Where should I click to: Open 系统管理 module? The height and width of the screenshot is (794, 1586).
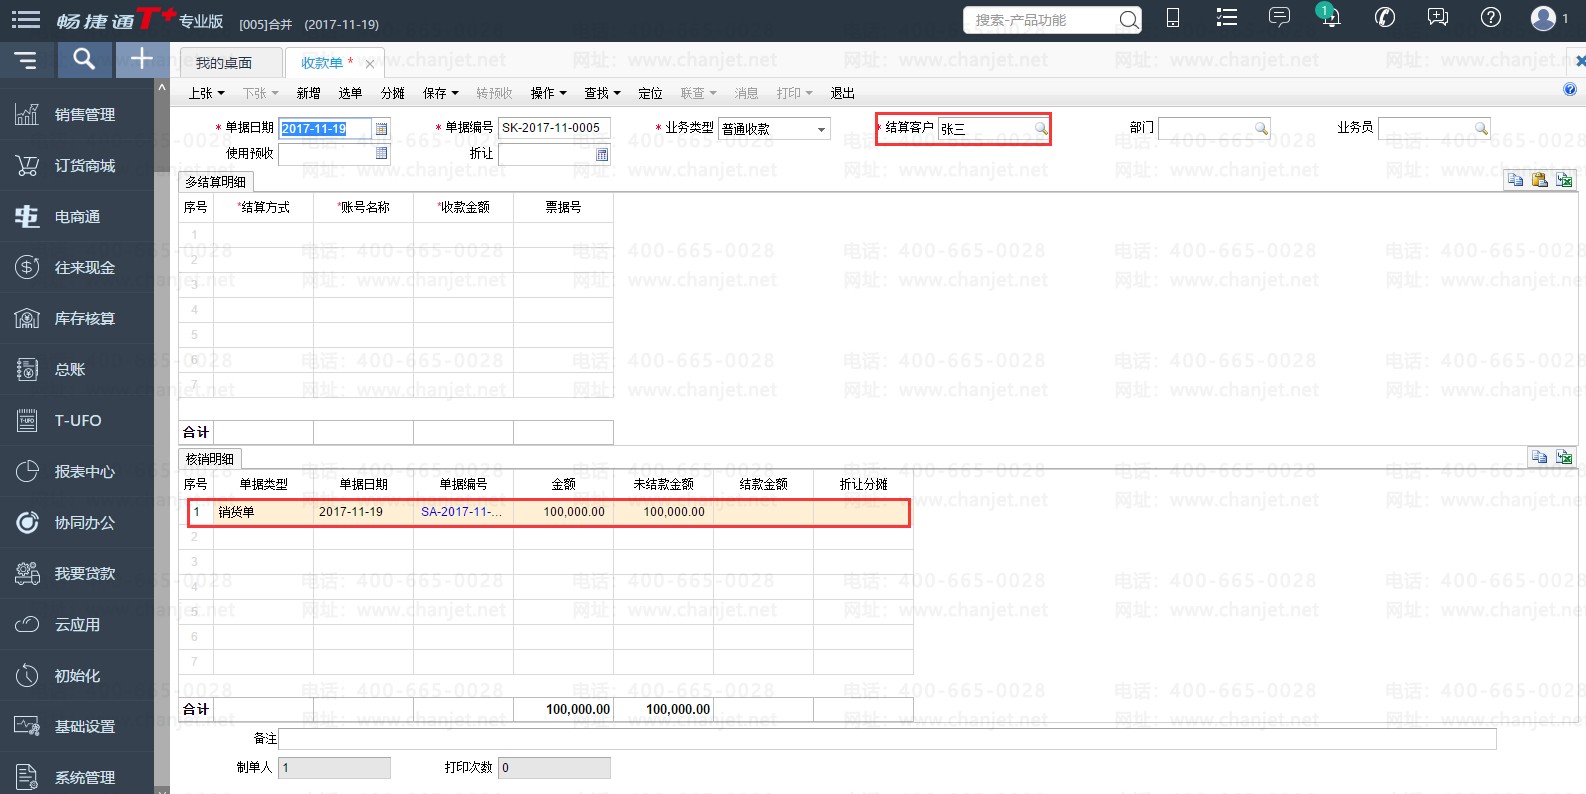click(x=77, y=777)
